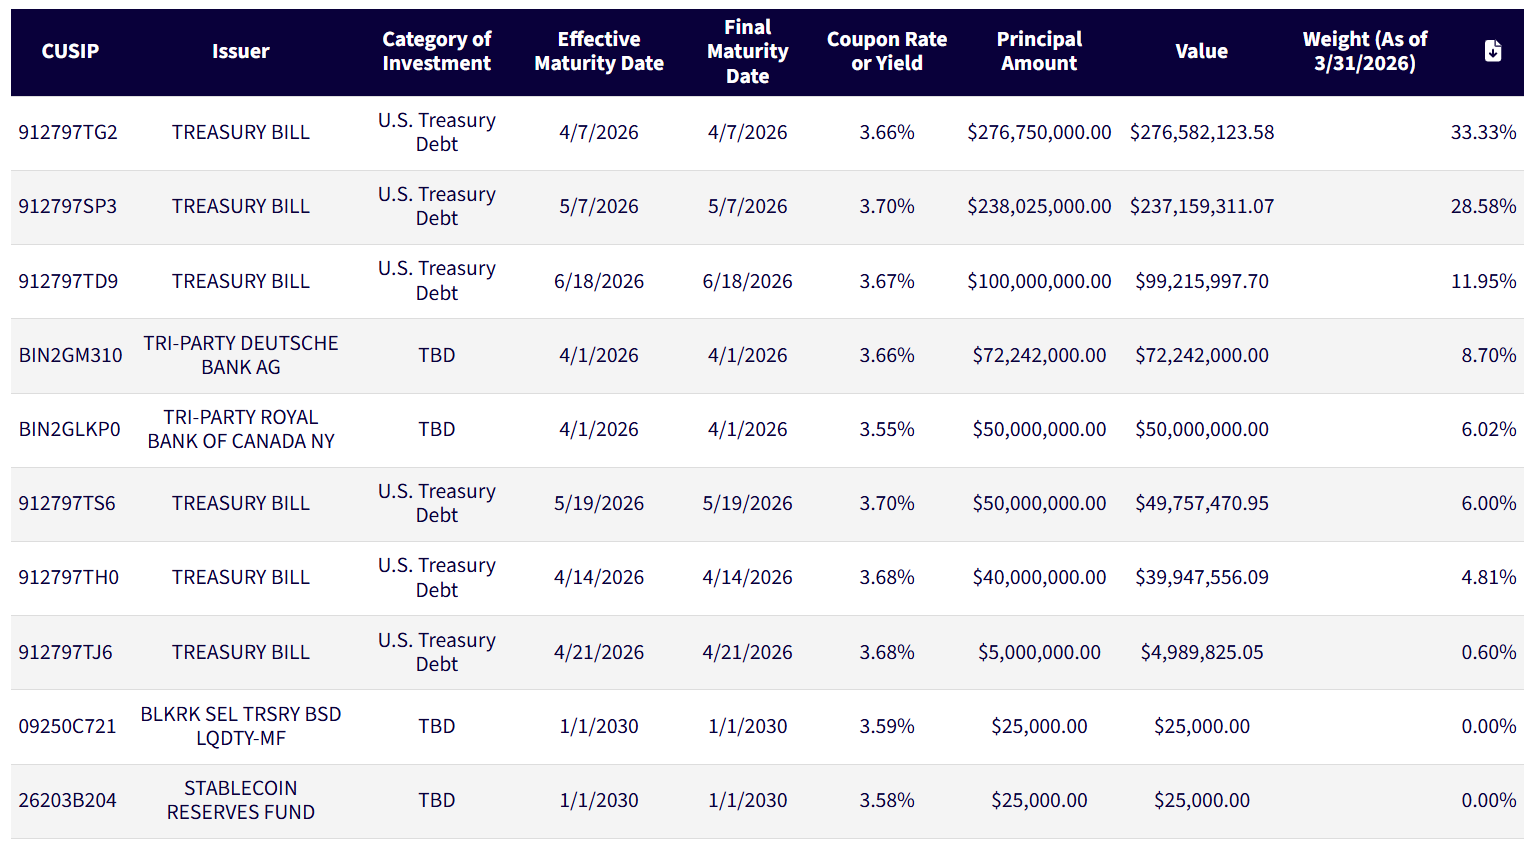The image size is (1535, 851).
Task: Click the Value column header
Action: click(x=1201, y=51)
